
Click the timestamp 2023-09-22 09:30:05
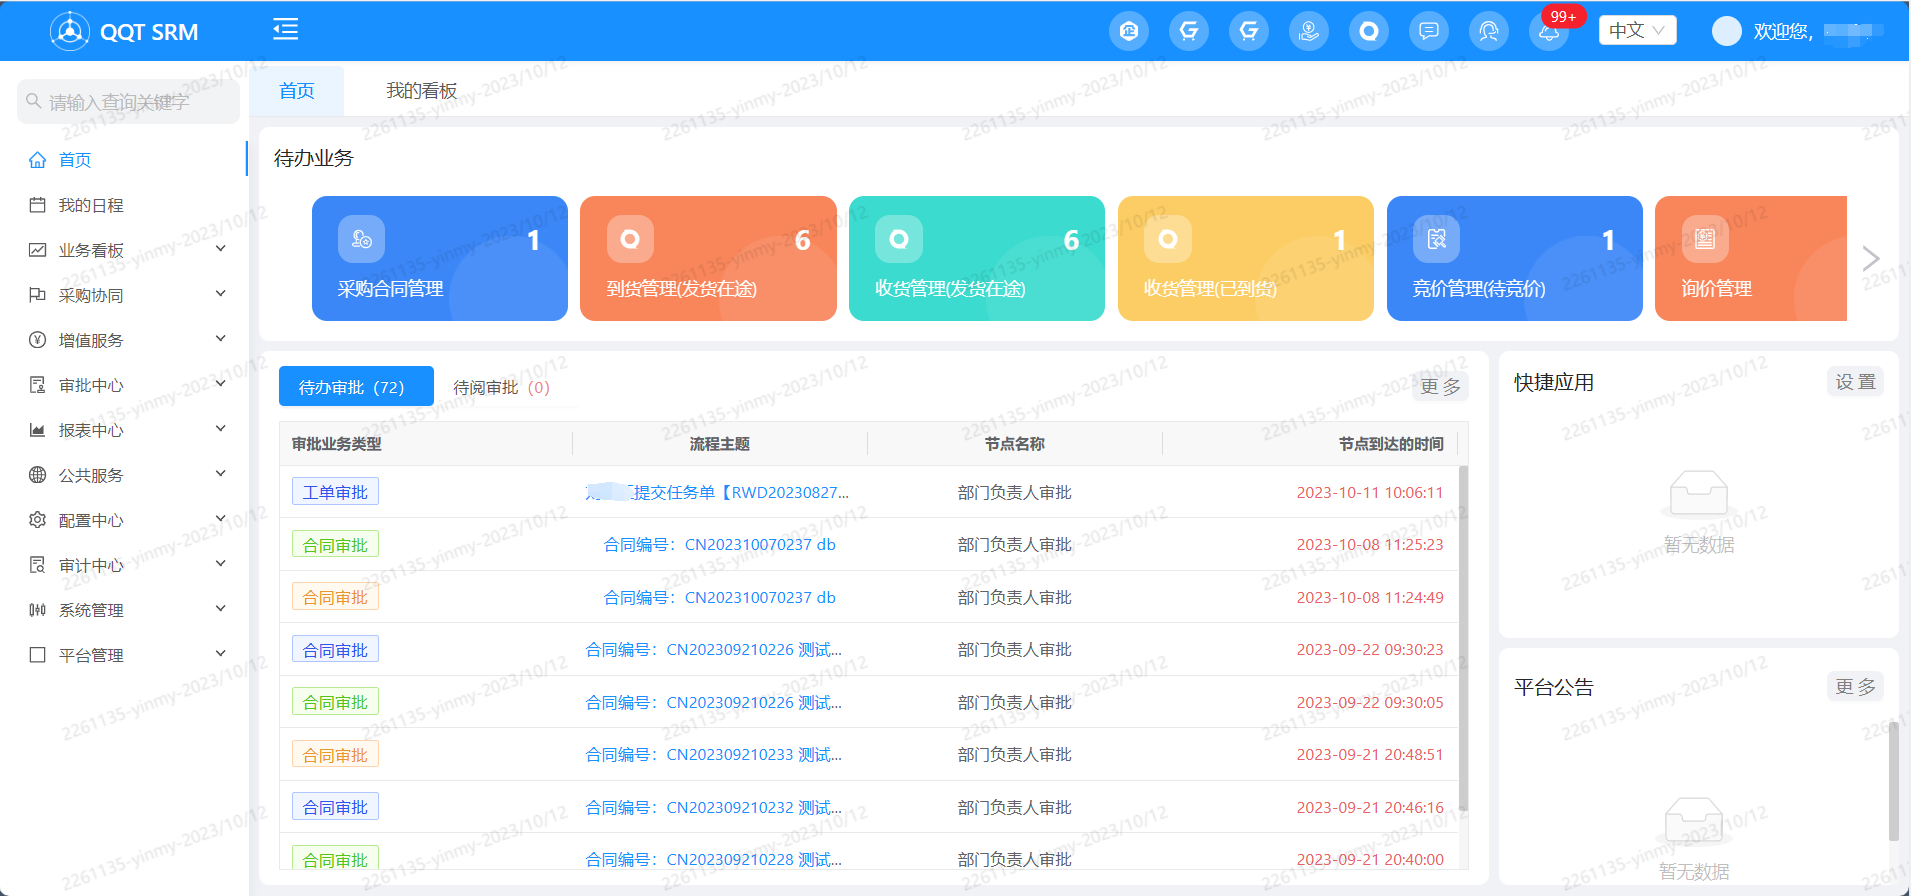(x=1370, y=703)
